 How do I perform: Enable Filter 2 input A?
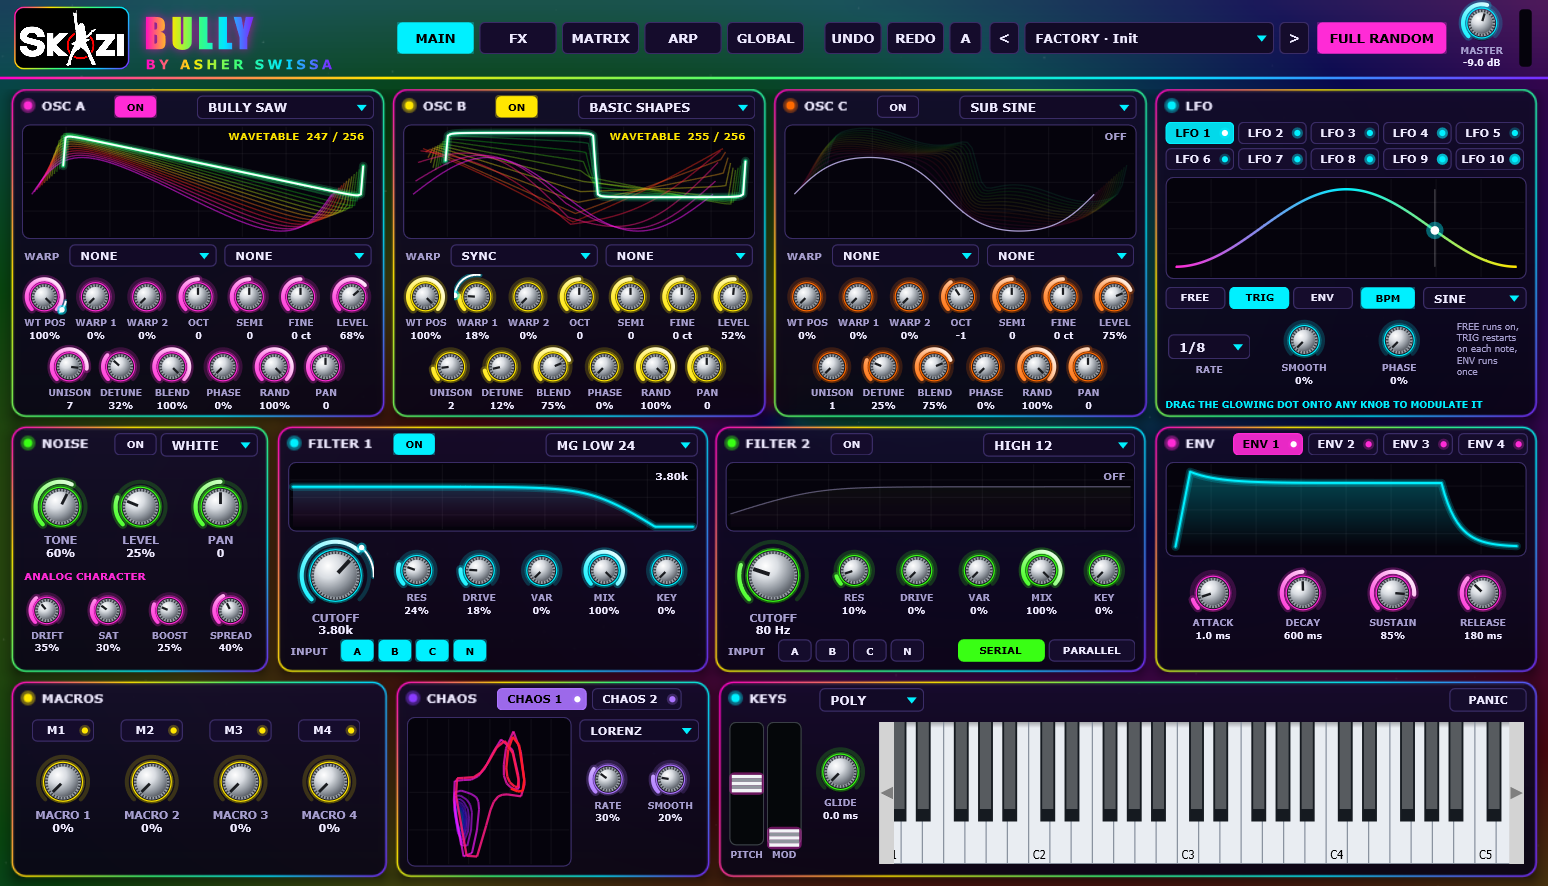coord(794,651)
